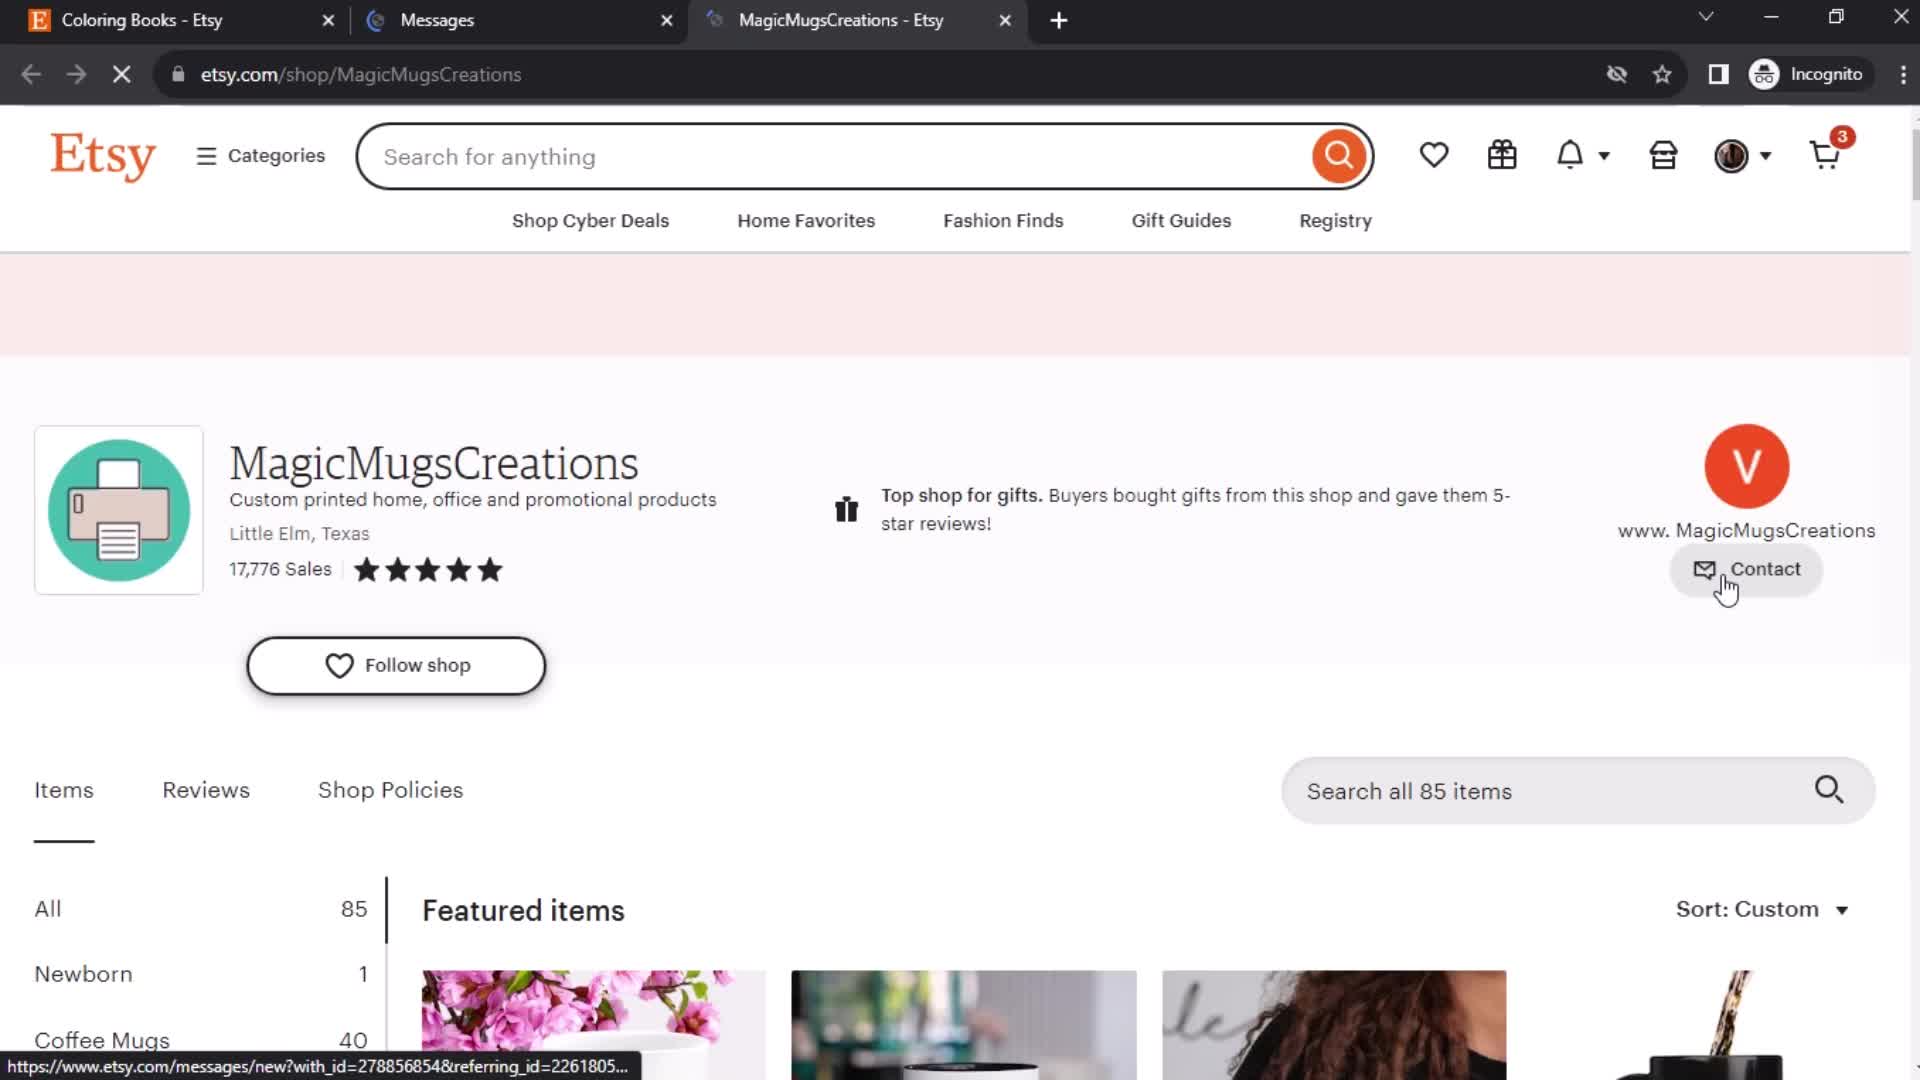The height and width of the screenshot is (1080, 1920).
Task: Open the gift mode icon
Action: coord(1502,156)
